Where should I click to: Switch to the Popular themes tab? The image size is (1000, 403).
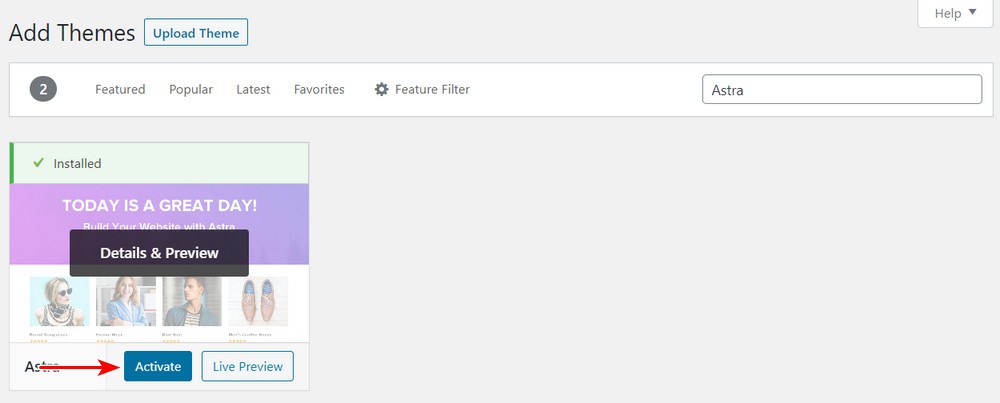pos(191,89)
